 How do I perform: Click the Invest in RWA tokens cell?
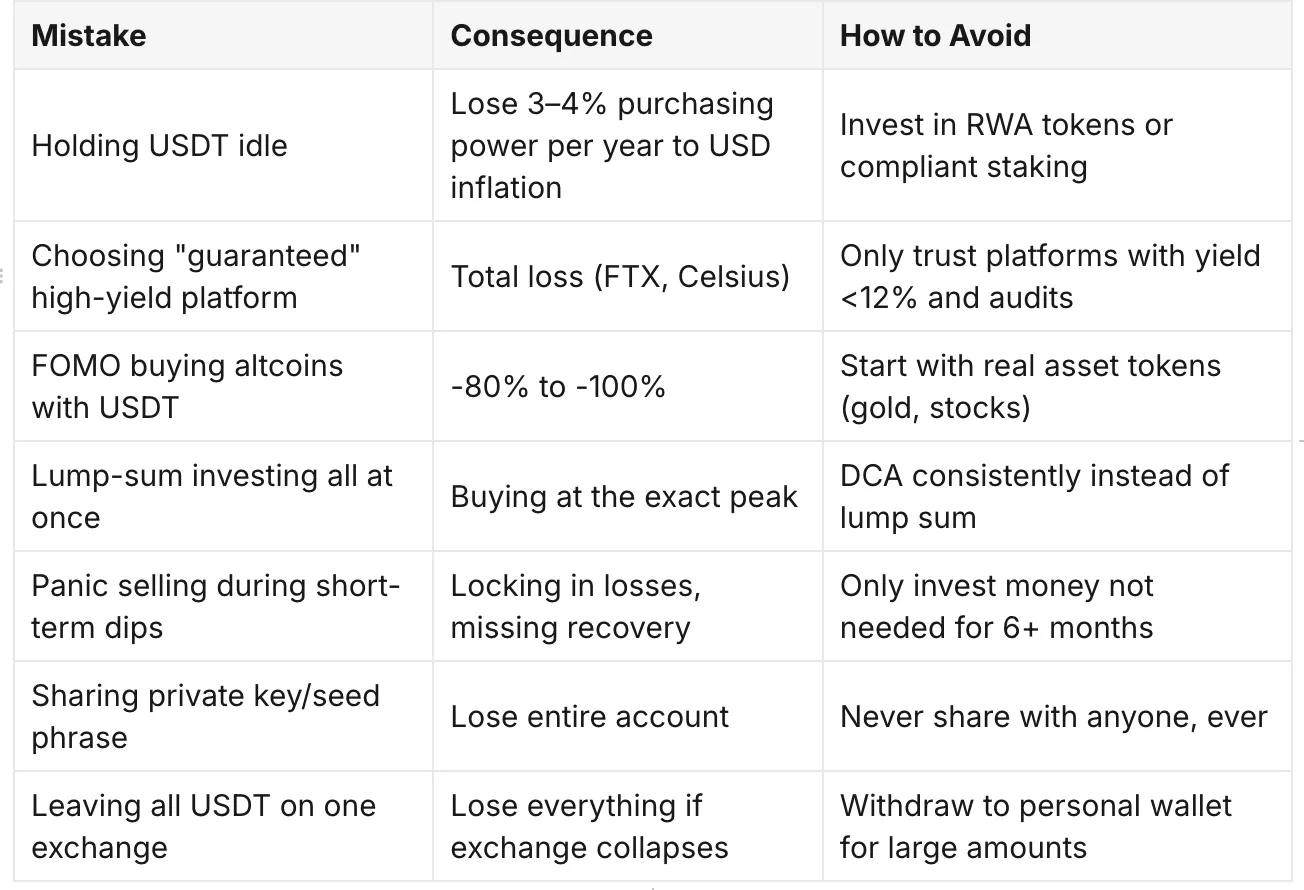[x=1057, y=145]
